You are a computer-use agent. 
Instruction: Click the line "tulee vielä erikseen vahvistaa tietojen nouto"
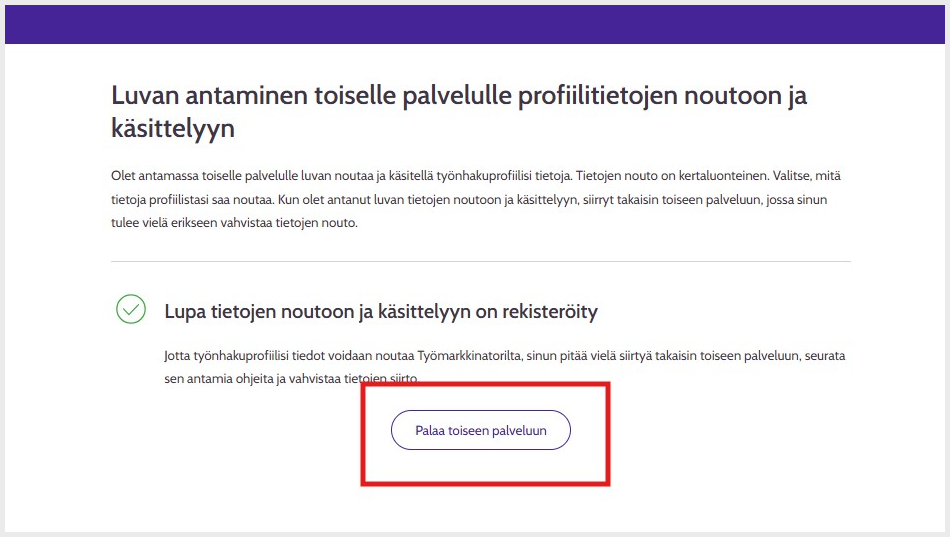(x=234, y=223)
